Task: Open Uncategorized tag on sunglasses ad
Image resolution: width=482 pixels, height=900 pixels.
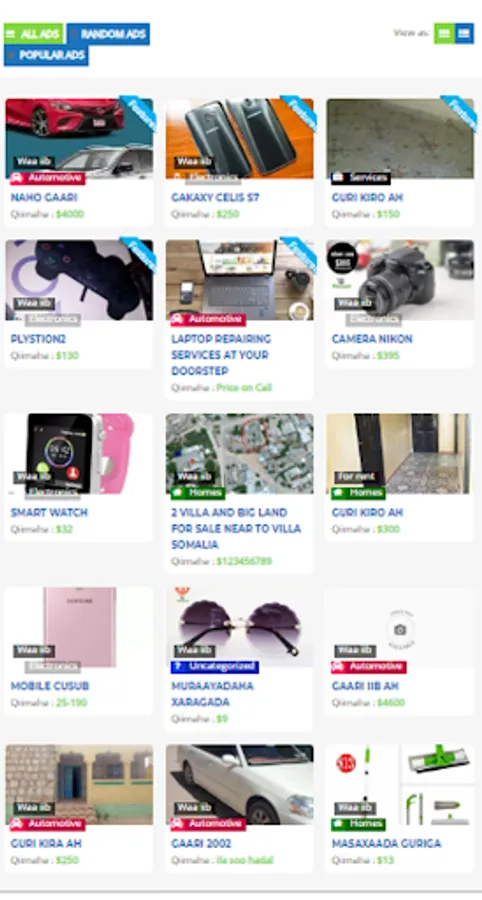Action: pyautogui.click(x=215, y=667)
